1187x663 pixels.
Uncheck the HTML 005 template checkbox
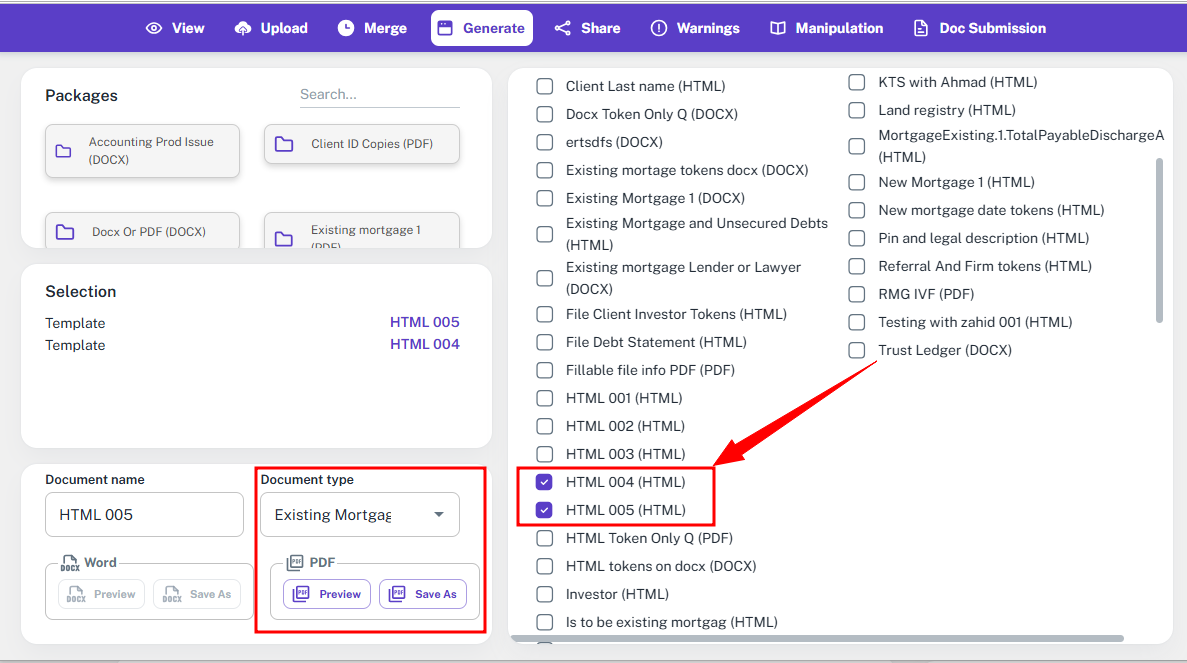[545, 510]
